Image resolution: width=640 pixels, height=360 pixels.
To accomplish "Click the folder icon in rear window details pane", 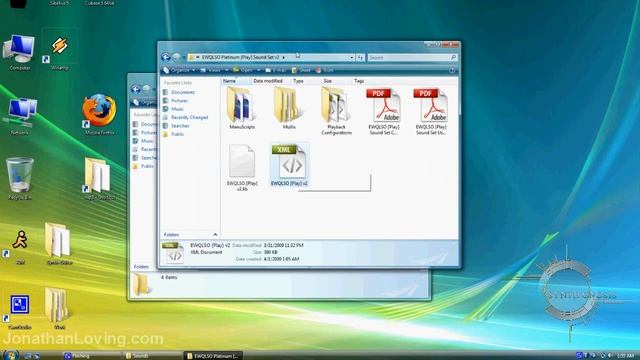I will [x=142, y=284].
